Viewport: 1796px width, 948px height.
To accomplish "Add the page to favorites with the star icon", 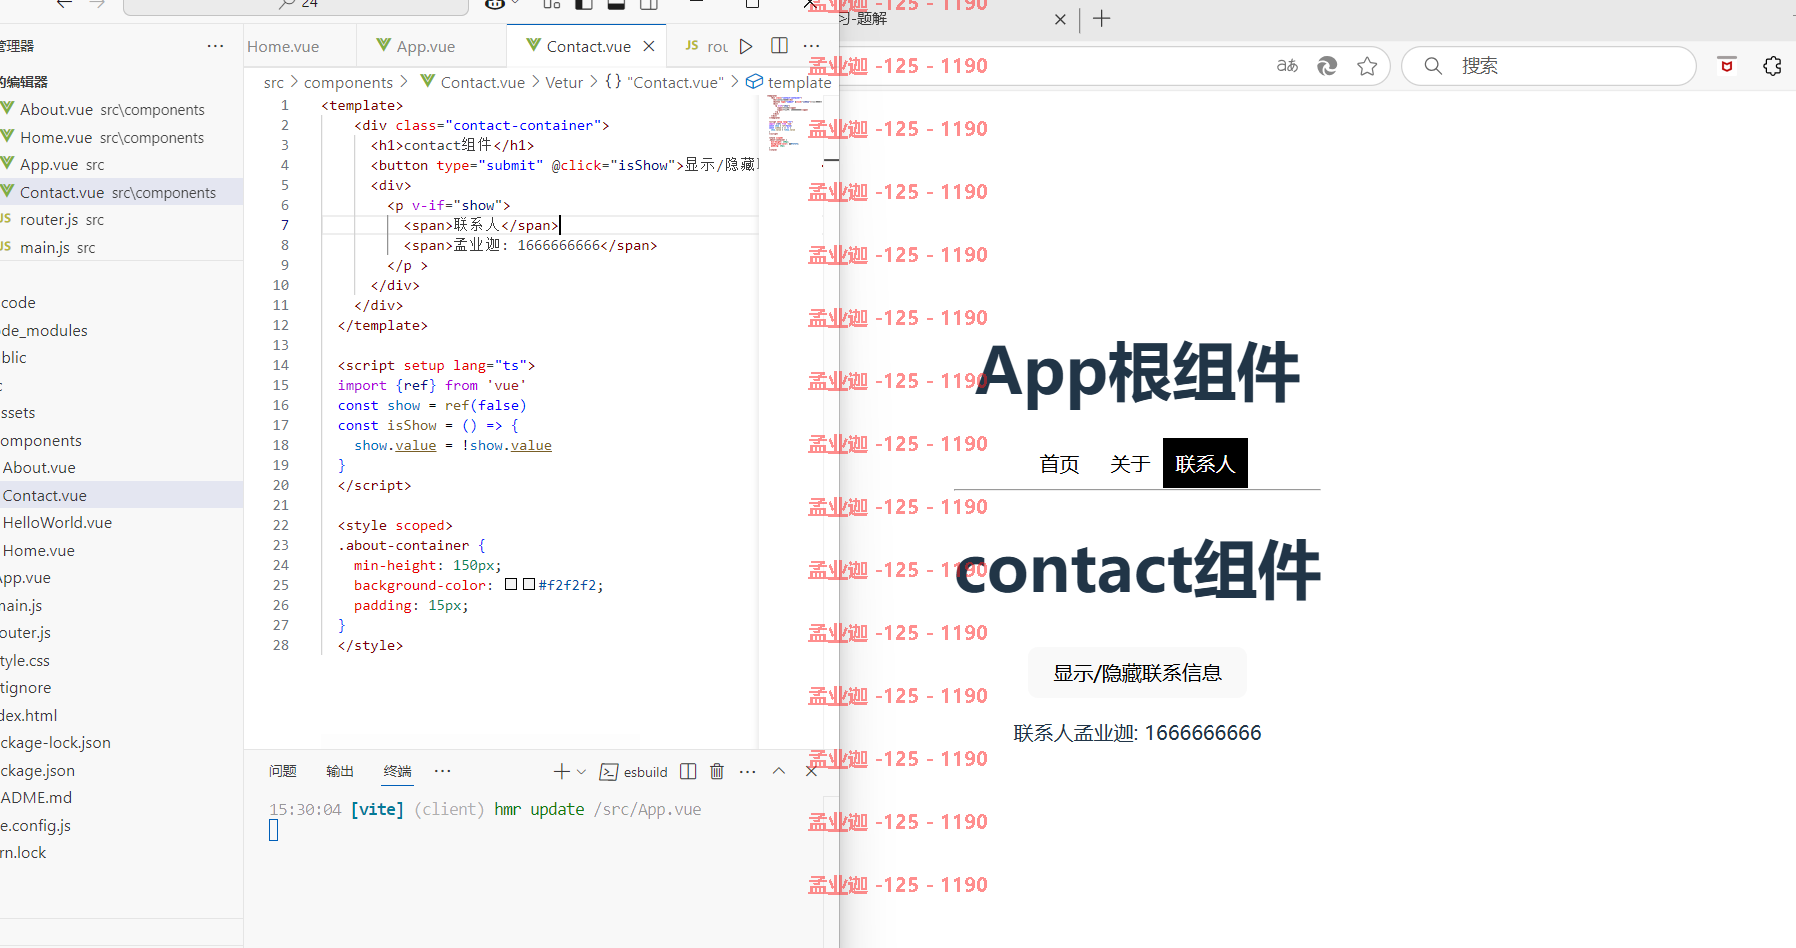I will pos(1367,66).
